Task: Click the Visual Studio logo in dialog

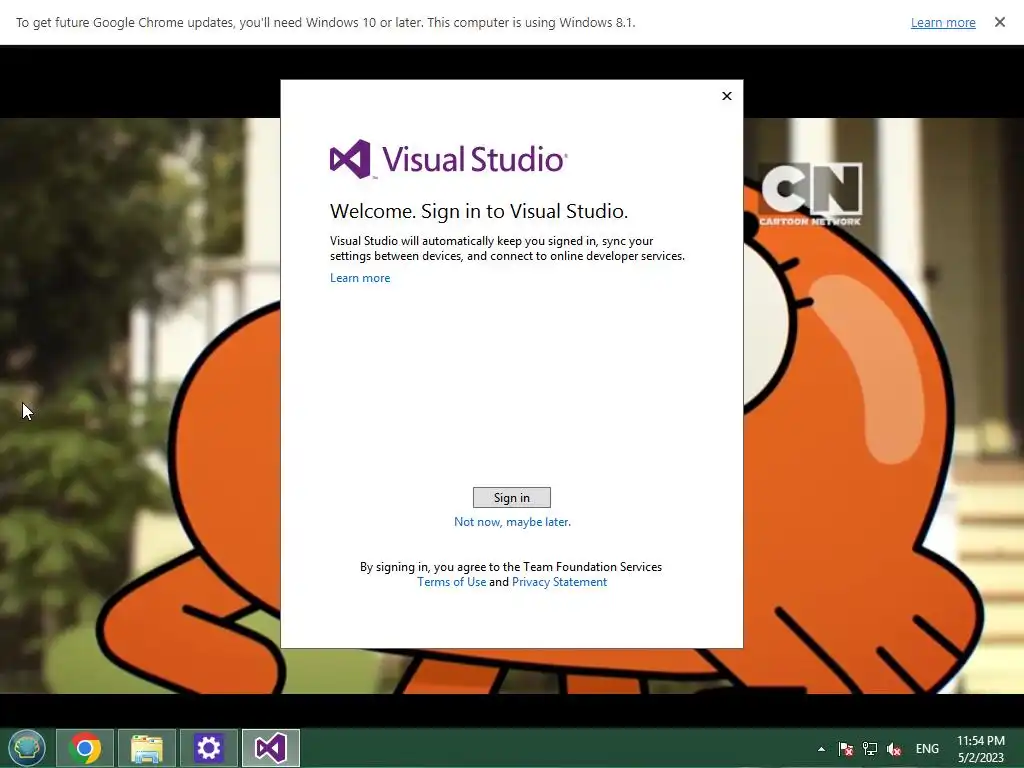Action: 449,159
